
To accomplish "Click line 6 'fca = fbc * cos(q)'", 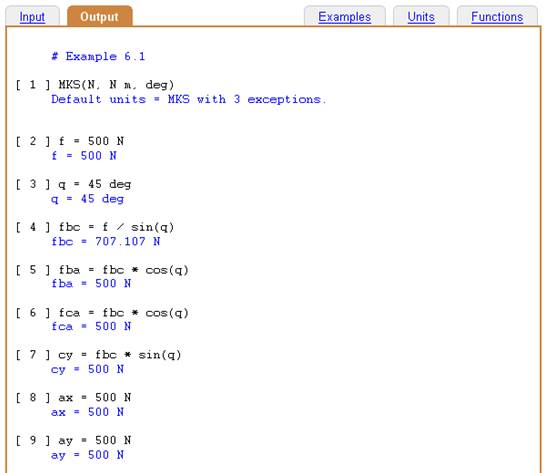I will click(x=123, y=313).
